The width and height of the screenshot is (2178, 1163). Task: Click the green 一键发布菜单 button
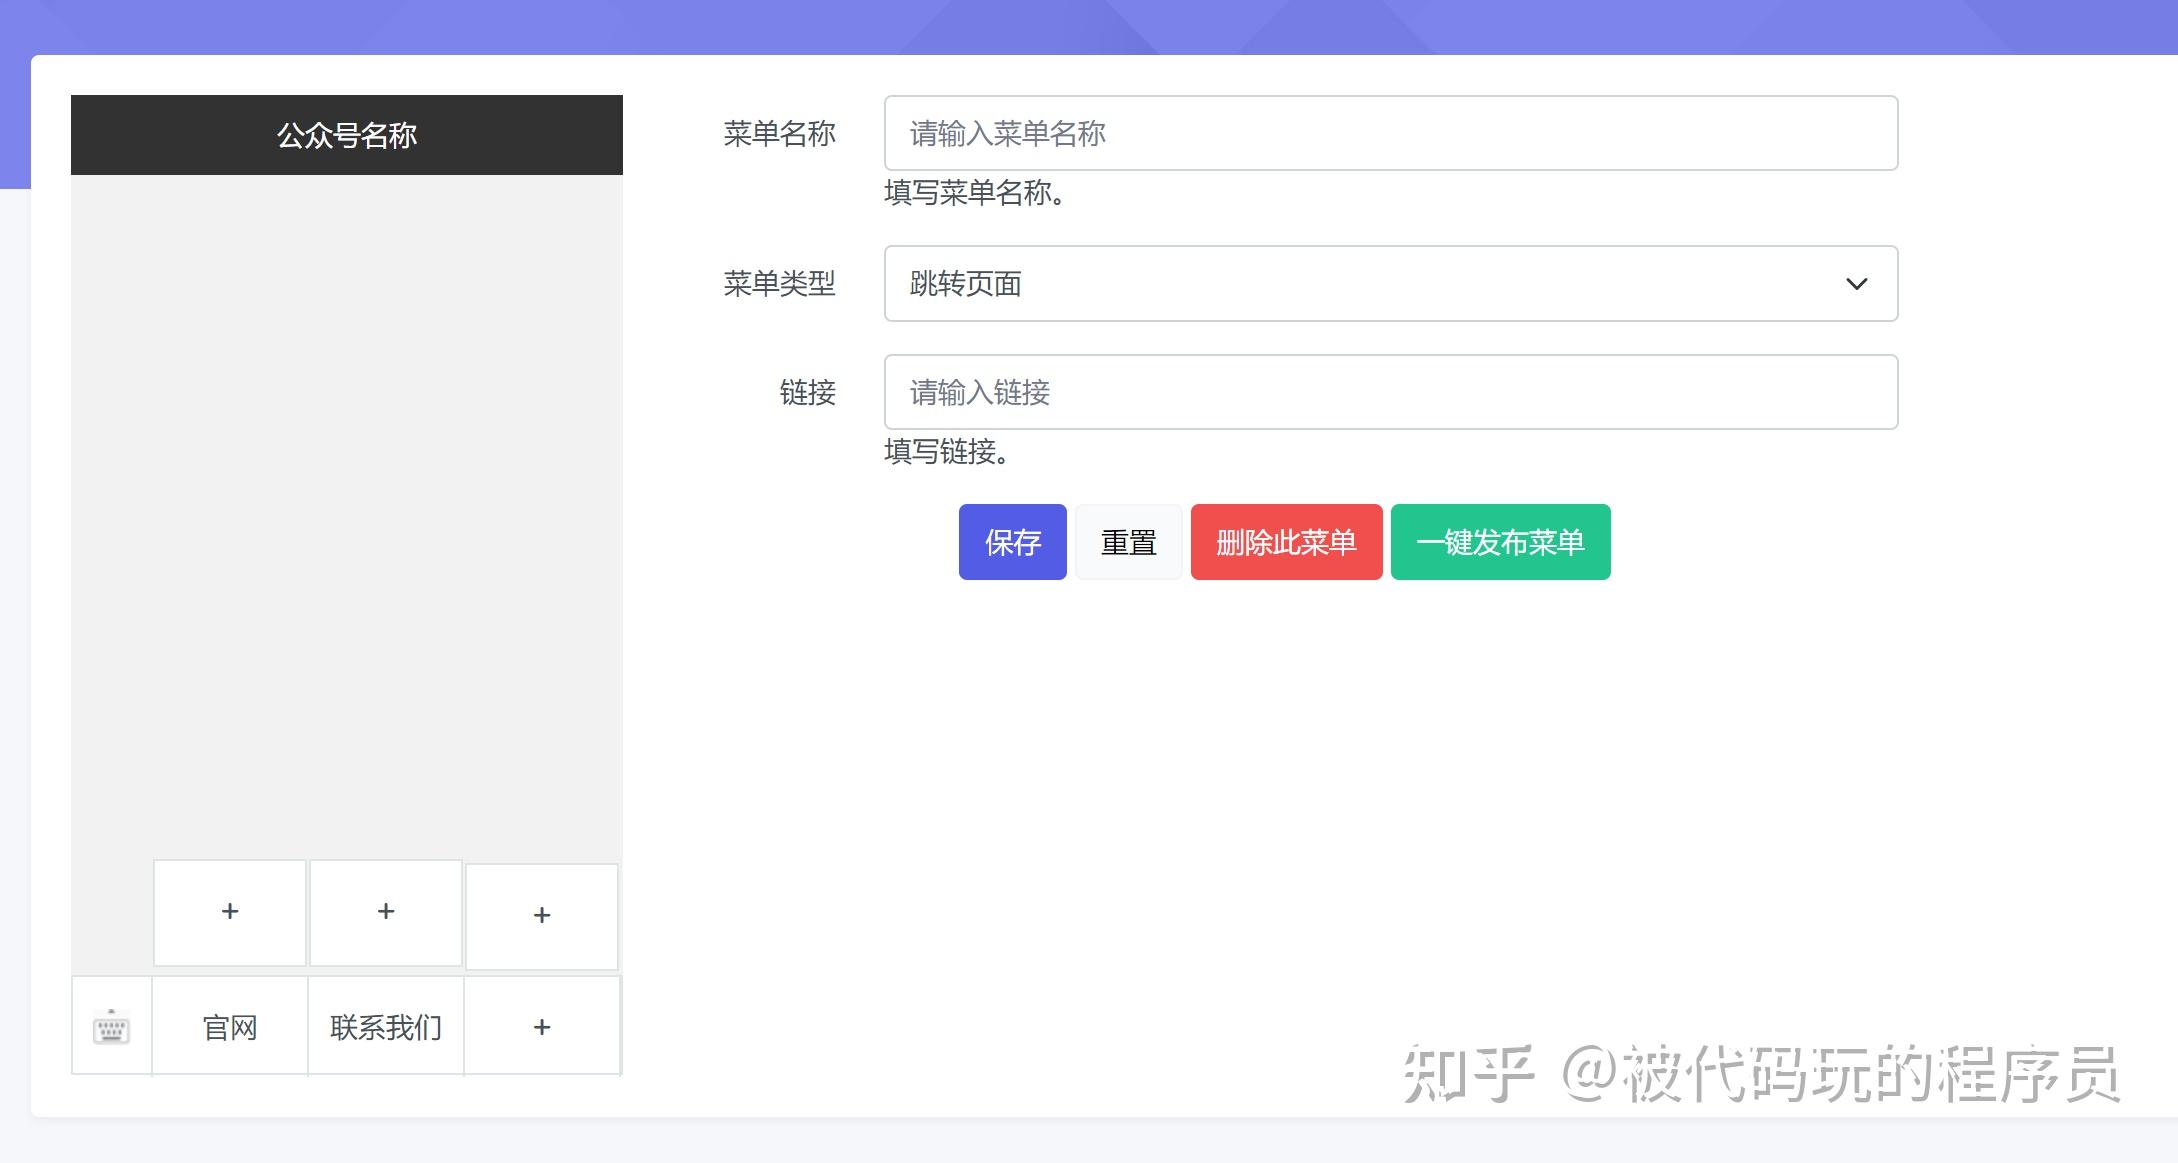point(1499,541)
